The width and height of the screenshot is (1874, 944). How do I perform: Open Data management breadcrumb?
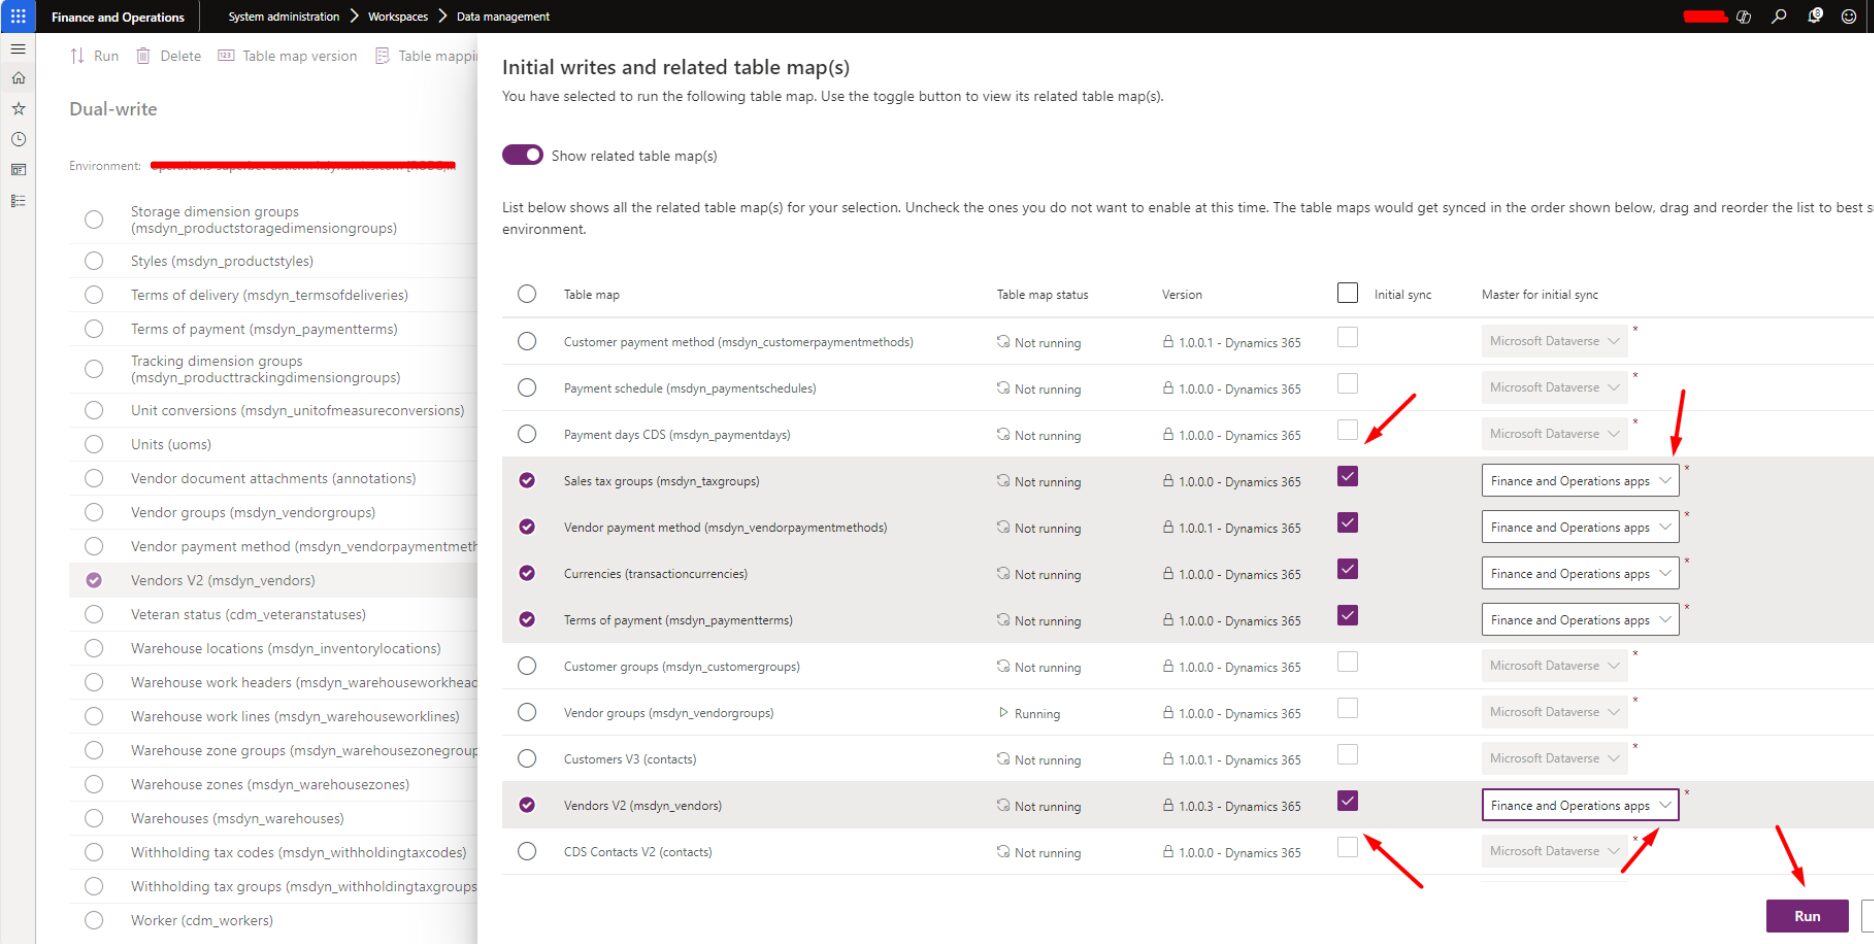503,16
